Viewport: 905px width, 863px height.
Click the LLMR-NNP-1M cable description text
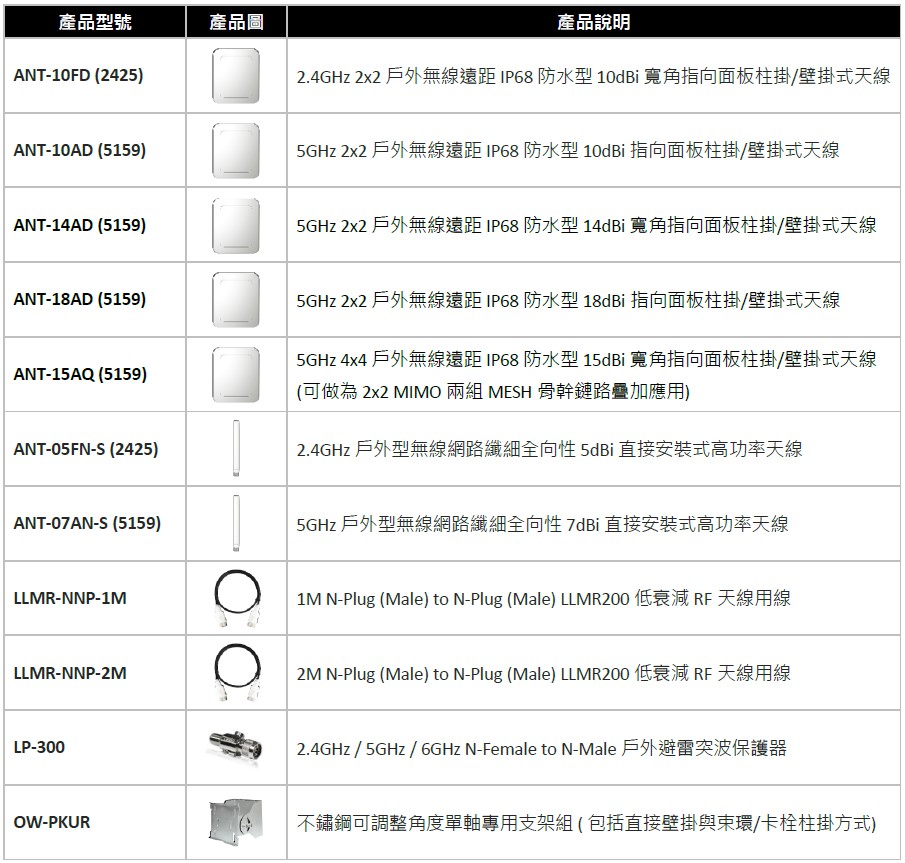pyautogui.click(x=543, y=598)
